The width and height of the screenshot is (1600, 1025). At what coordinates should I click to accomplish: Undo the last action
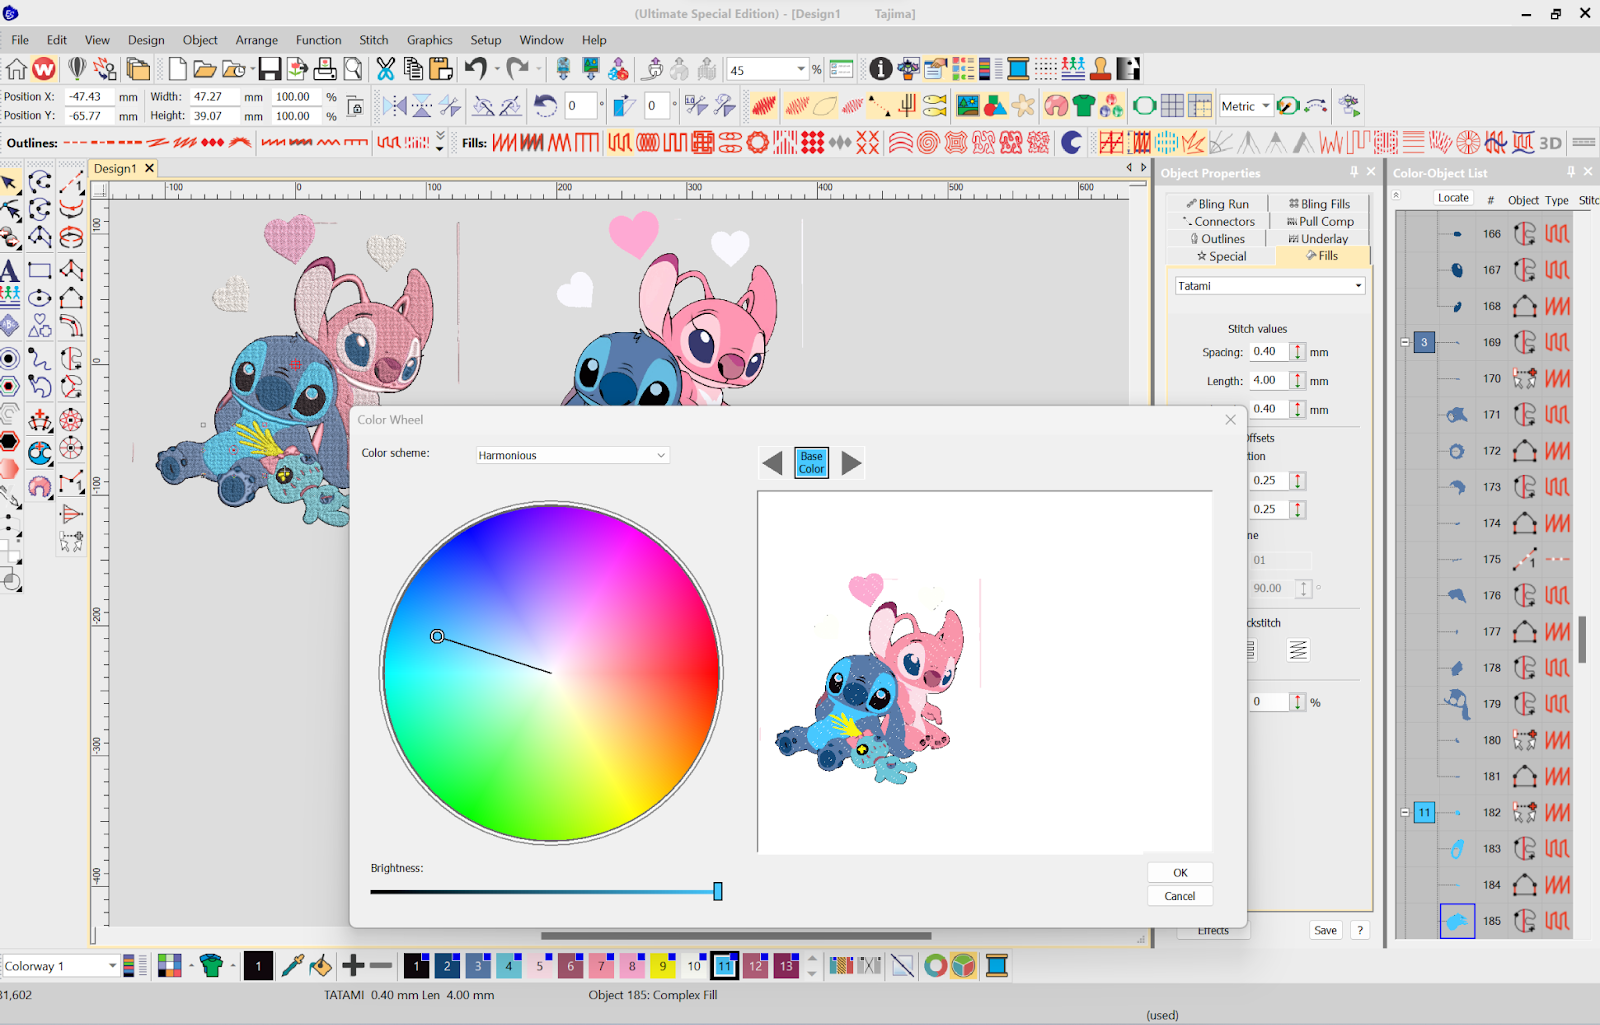coord(475,69)
